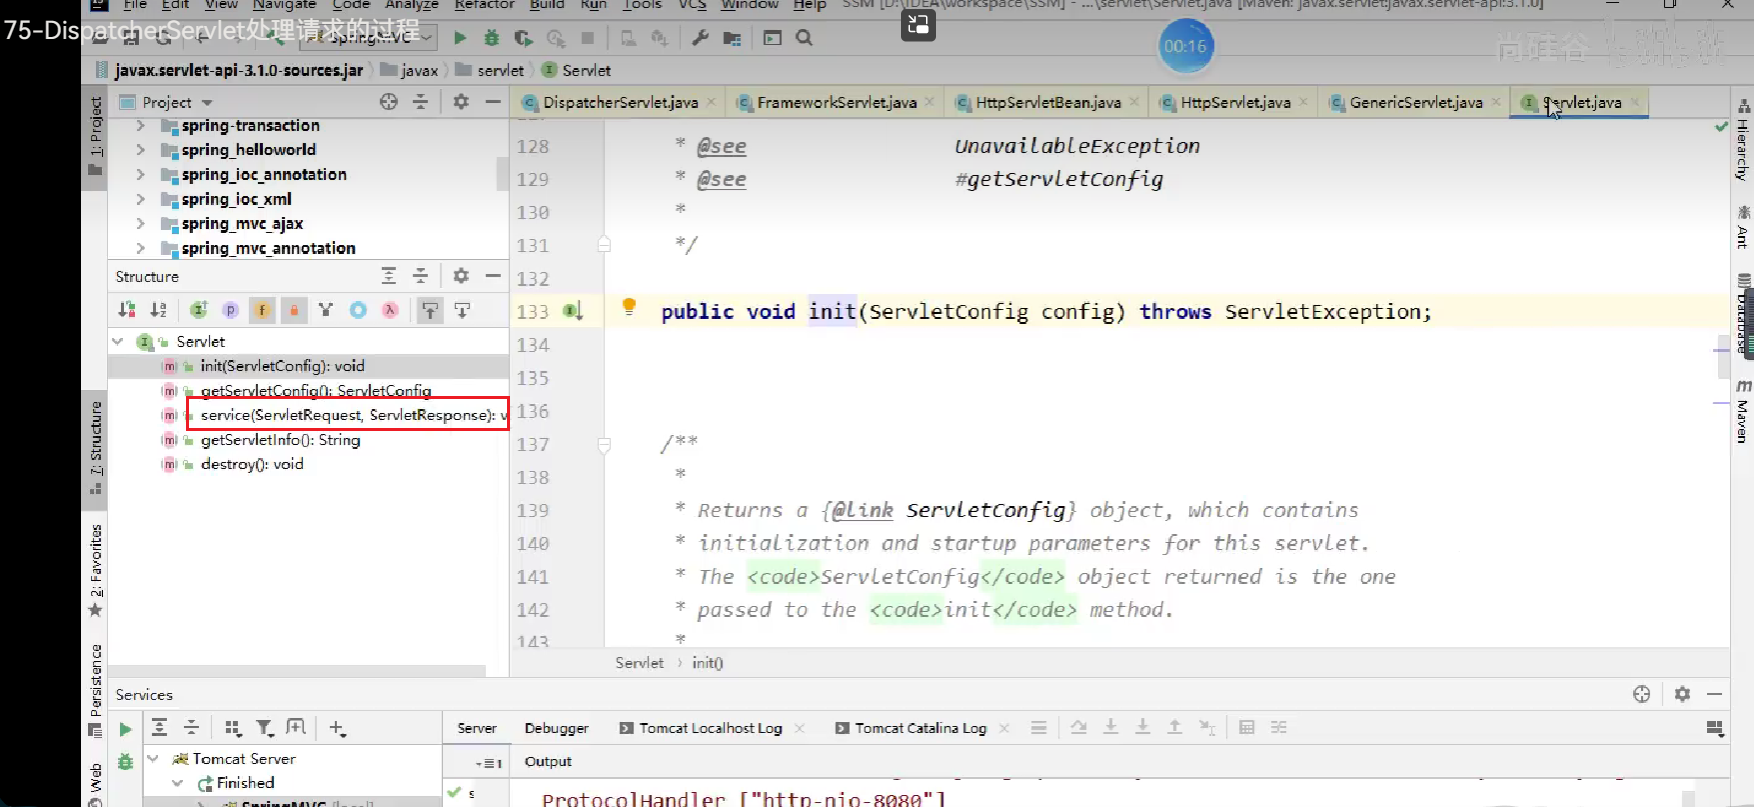Toggle show fields (f) in Structure
Screen dimensions: 1754x807
pos(262,310)
